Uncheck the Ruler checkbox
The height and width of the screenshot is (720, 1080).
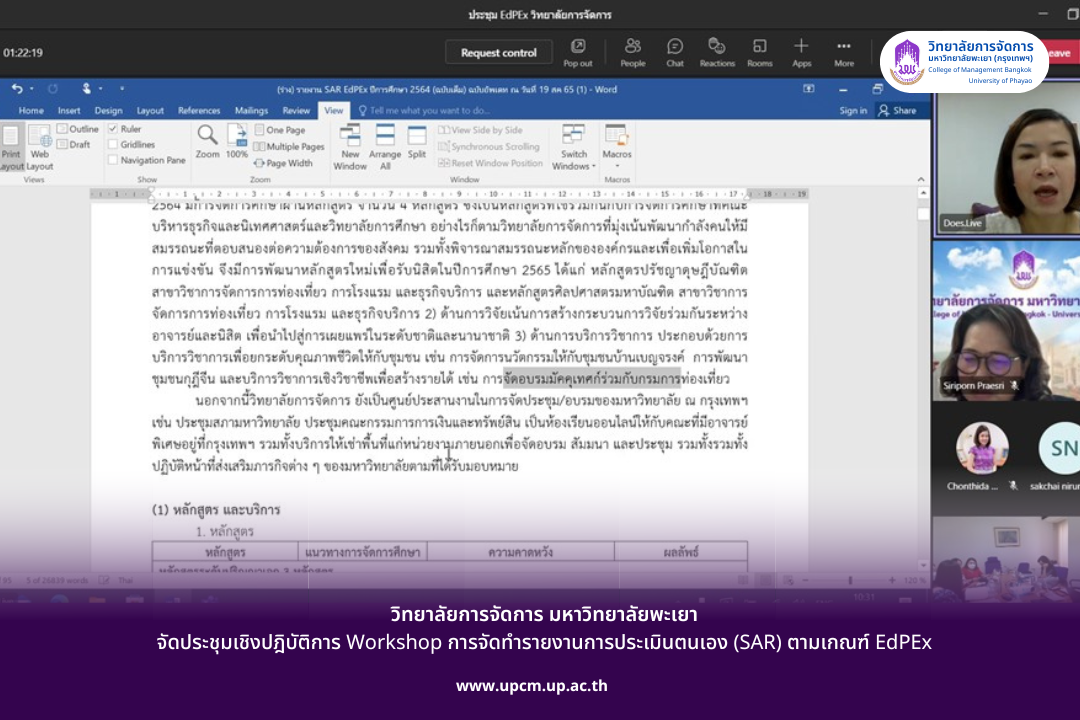(113, 129)
